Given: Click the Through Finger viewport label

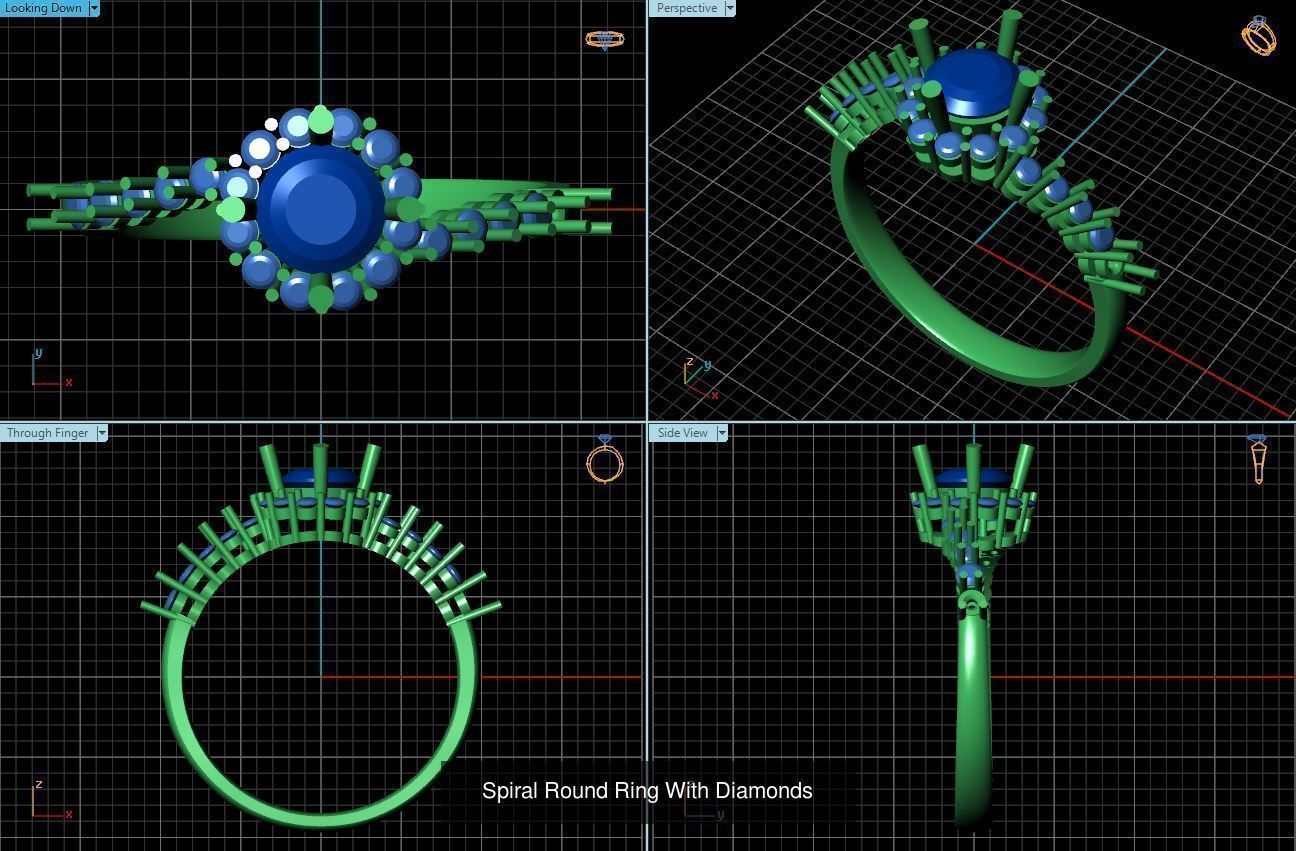Looking at the screenshot, I should point(47,433).
